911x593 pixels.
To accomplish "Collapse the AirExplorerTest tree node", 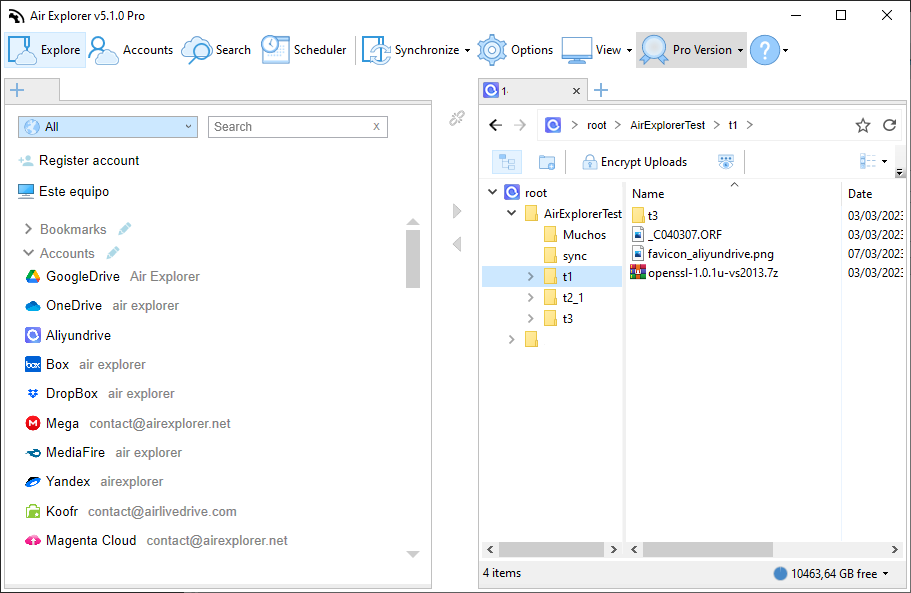I will [511, 213].
